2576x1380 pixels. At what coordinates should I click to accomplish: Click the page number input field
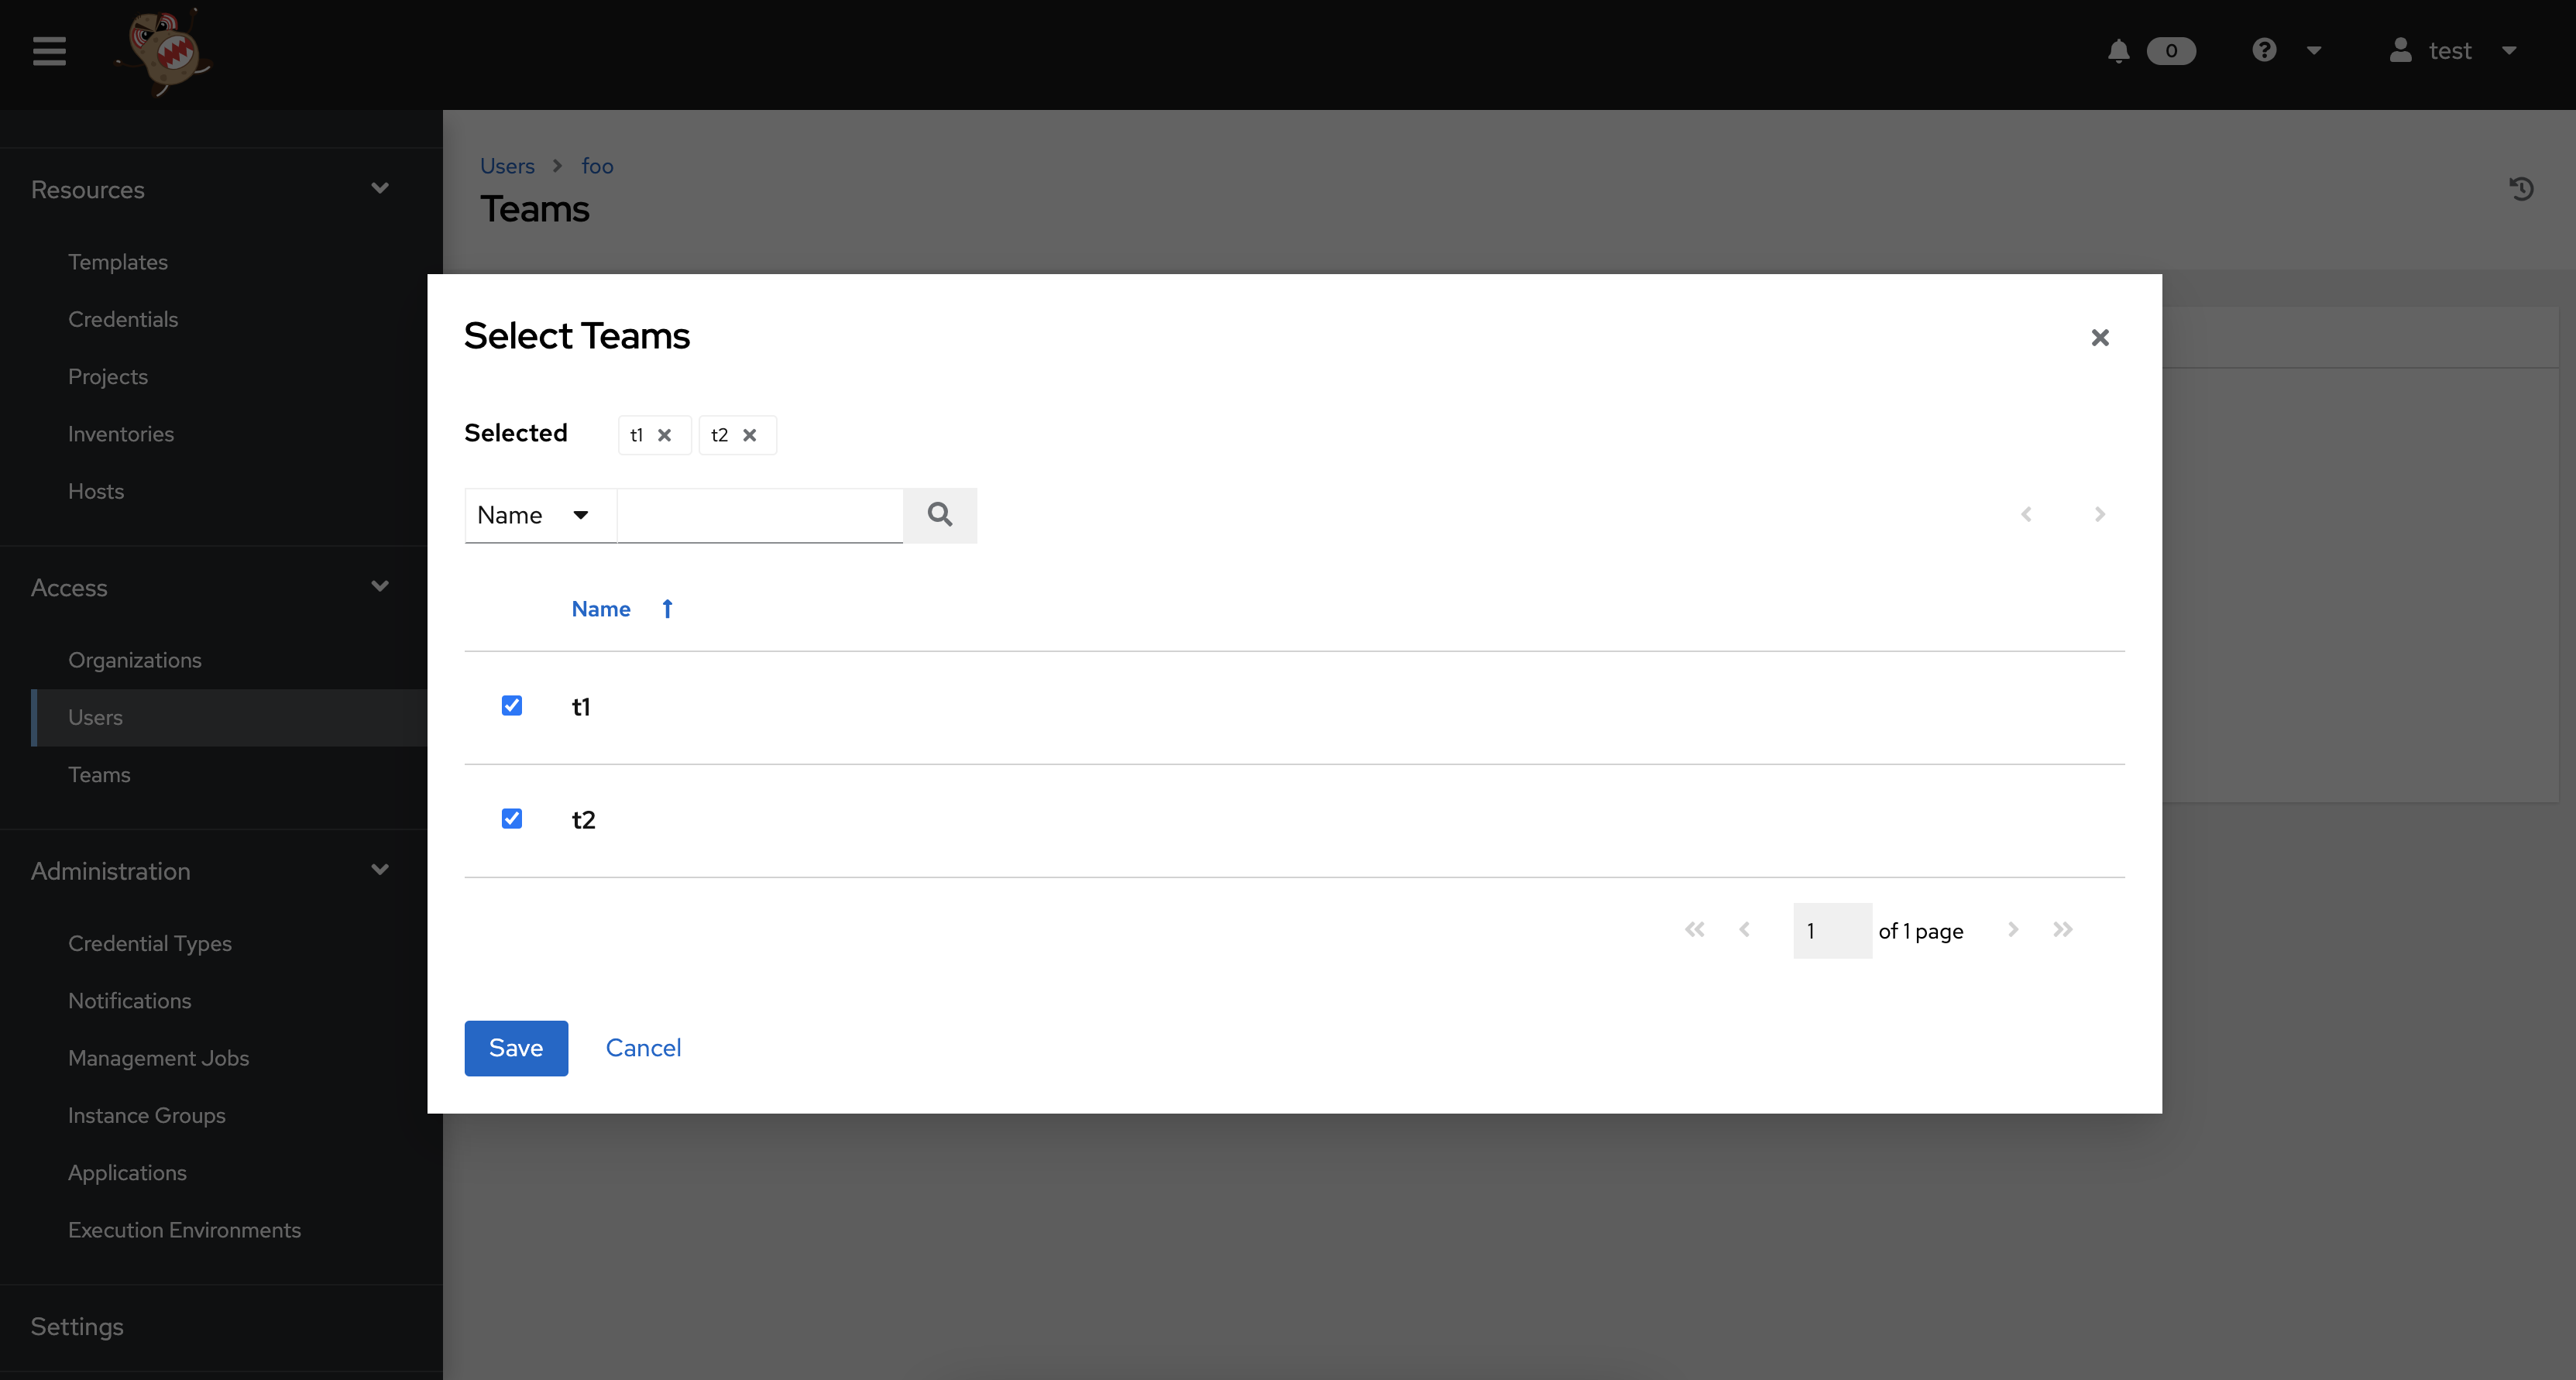[x=1832, y=931]
